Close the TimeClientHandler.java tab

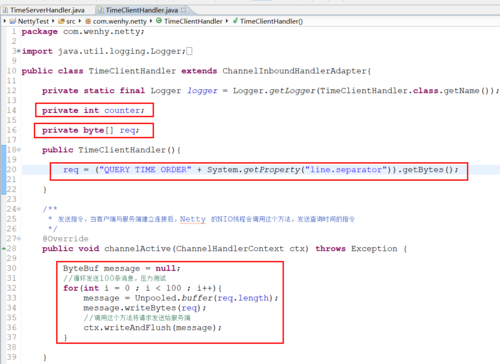(x=184, y=10)
